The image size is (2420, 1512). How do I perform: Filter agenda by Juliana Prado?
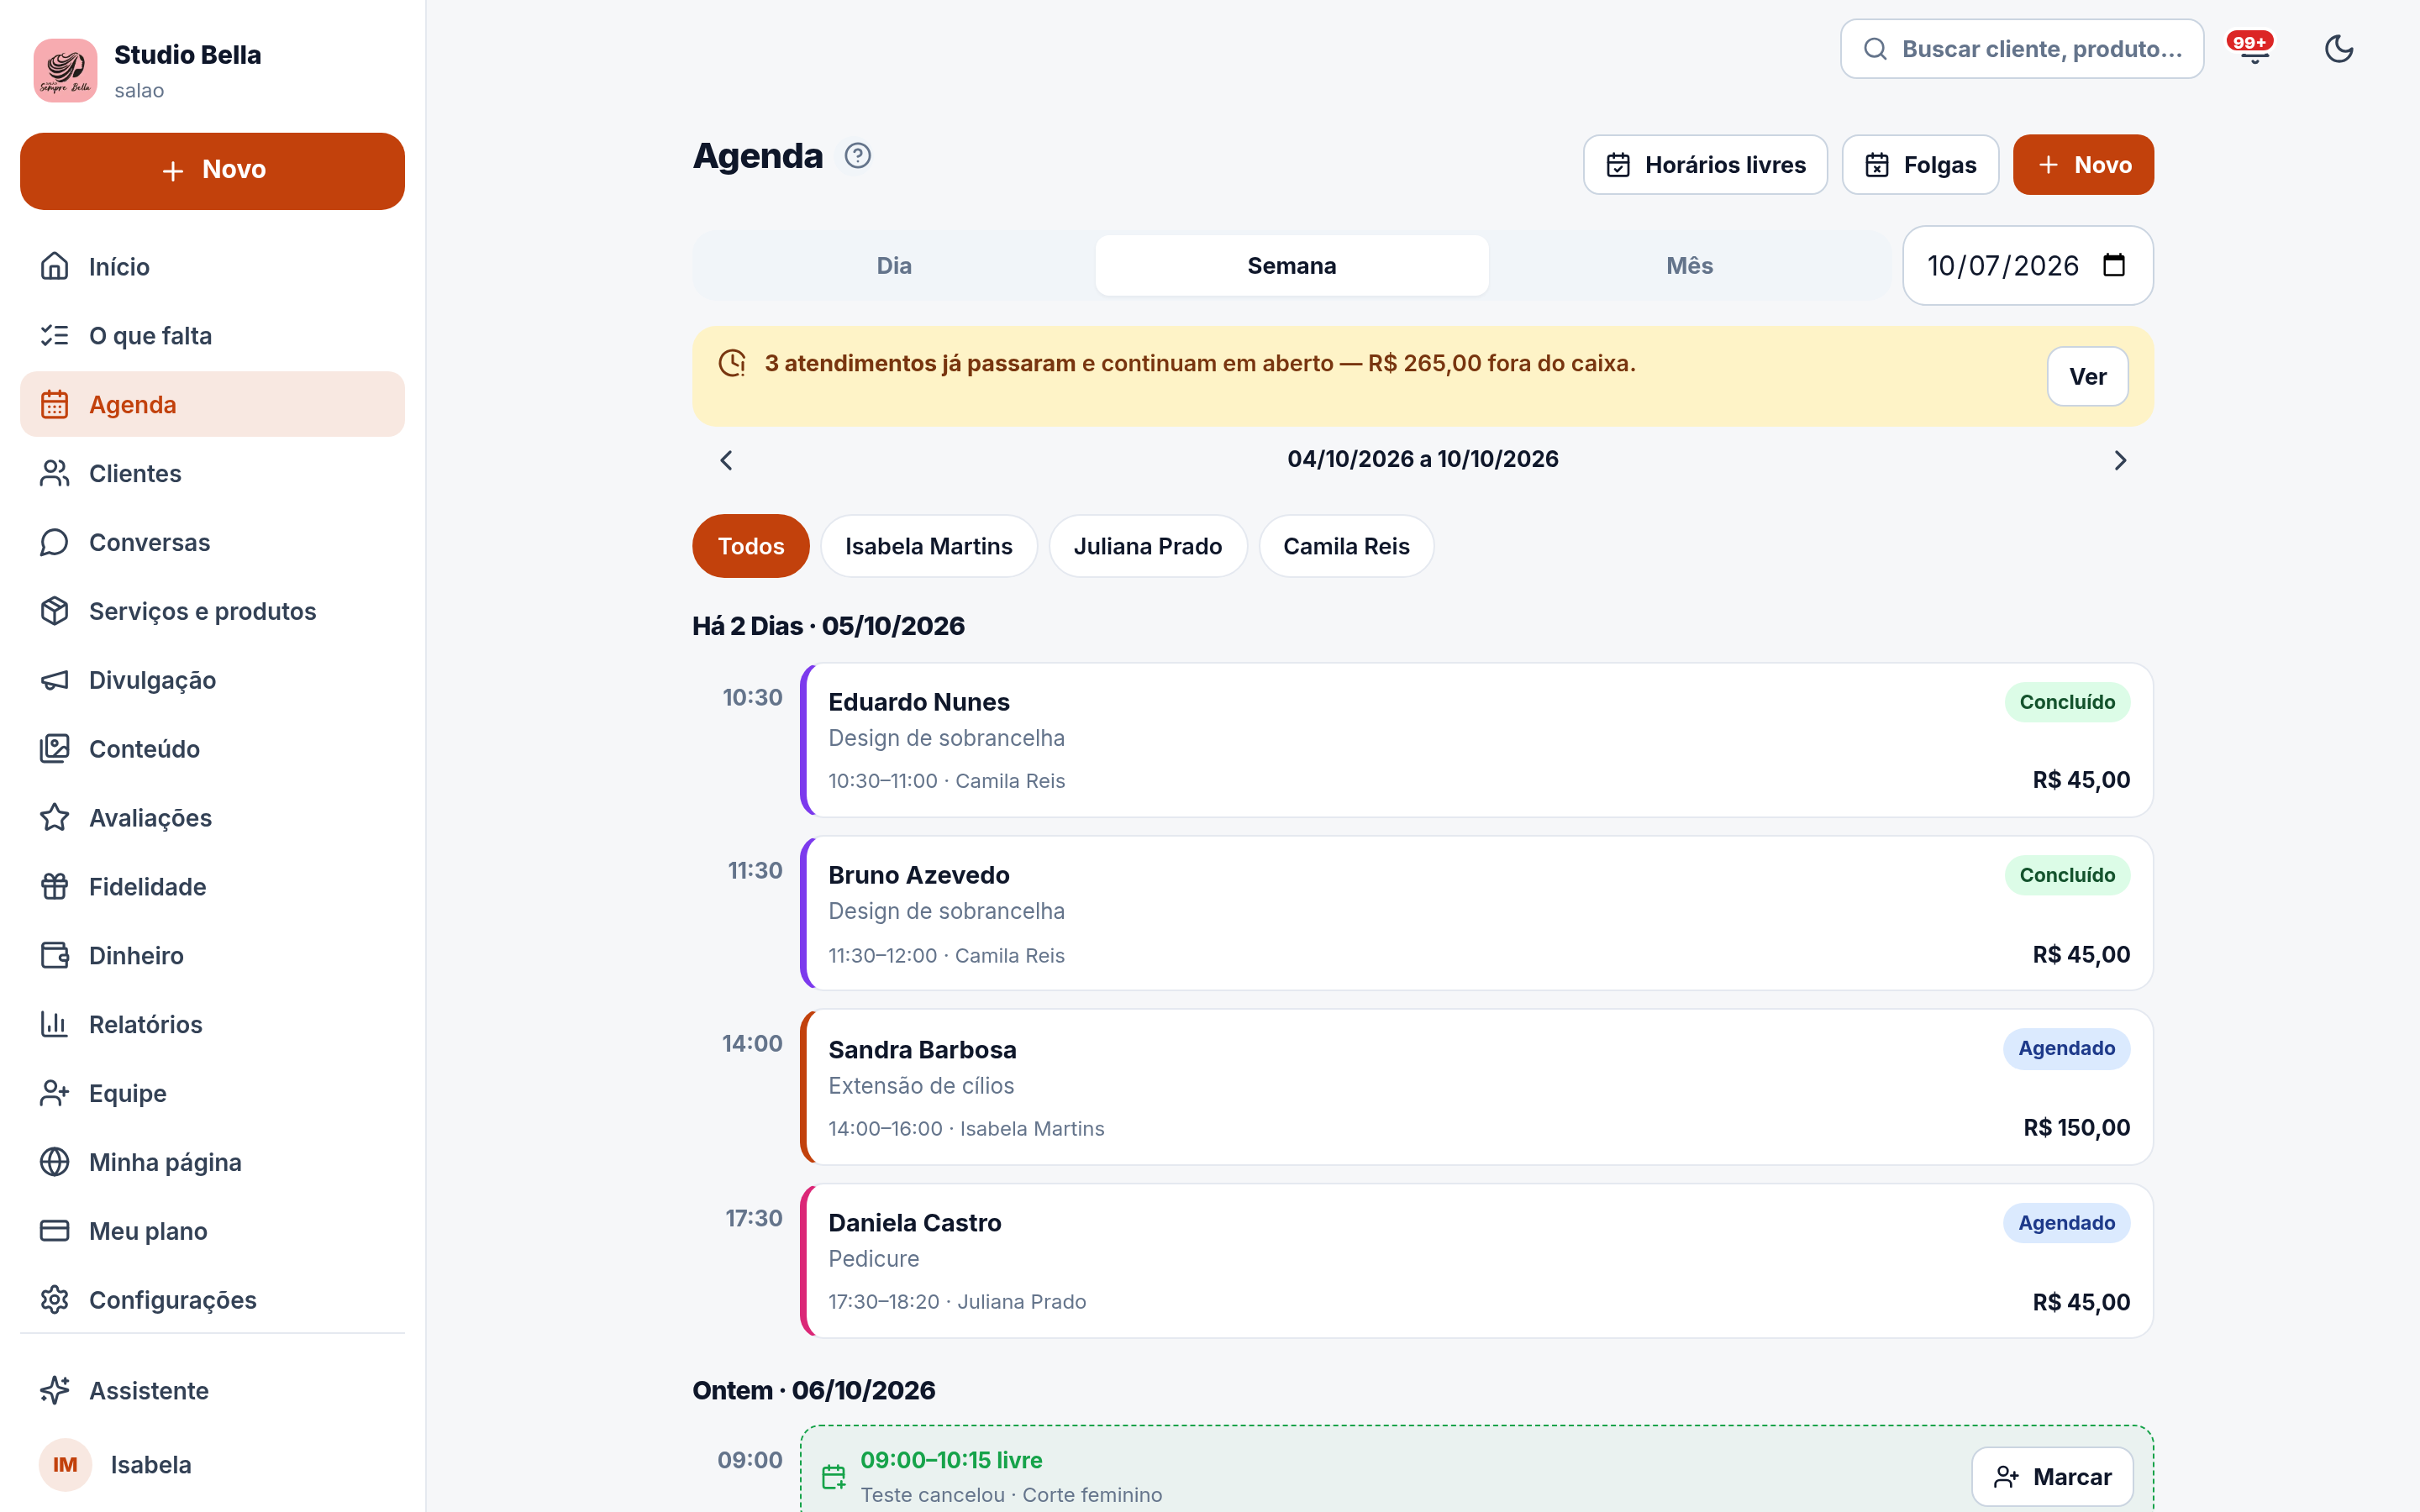(1148, 546)
